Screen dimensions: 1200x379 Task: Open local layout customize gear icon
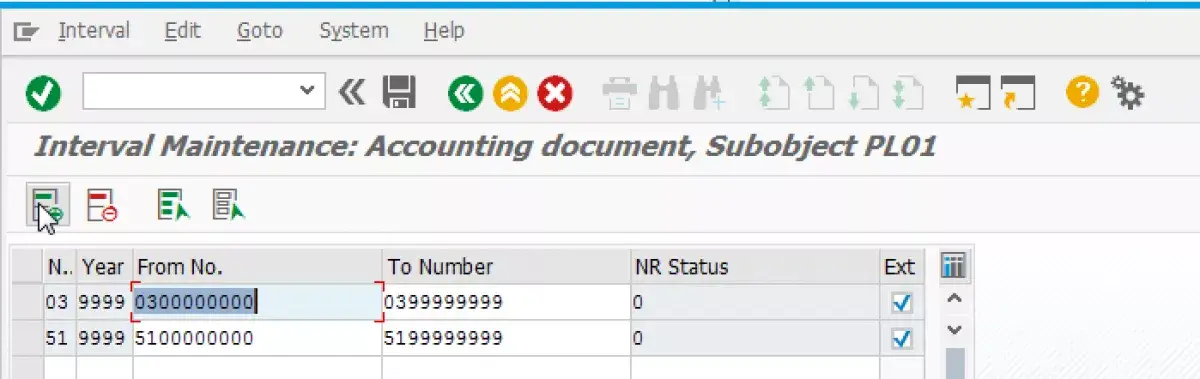coord(1128,94)
